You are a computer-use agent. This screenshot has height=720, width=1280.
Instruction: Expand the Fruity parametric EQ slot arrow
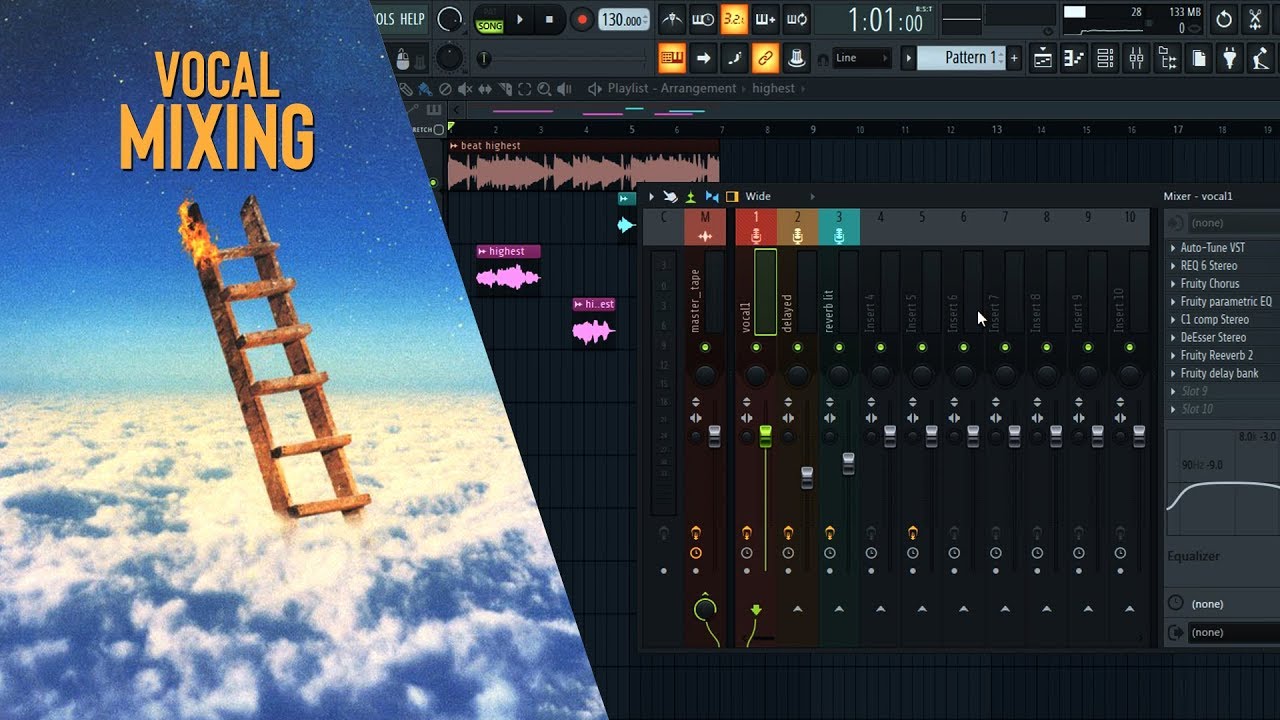[x=1173, y=302]
